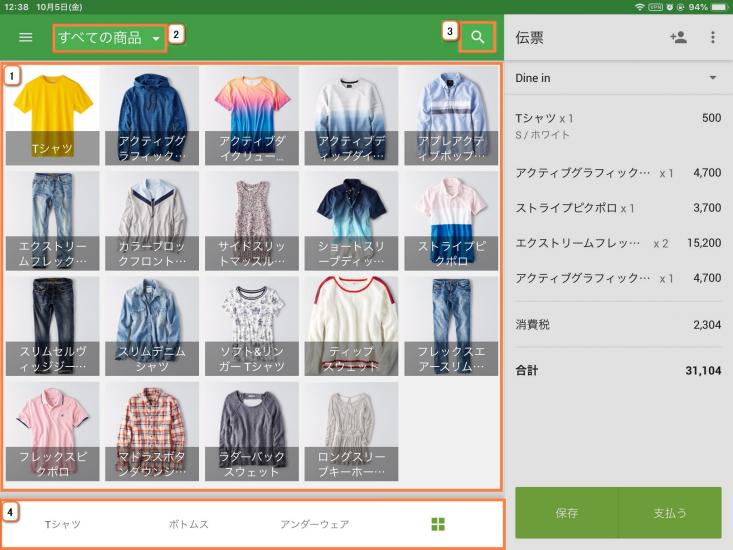Add the スリムセルヴィッジジー dark jeans
Image resolution: width=733 pixels, height=550 pixels.
(x=52, y=326)
